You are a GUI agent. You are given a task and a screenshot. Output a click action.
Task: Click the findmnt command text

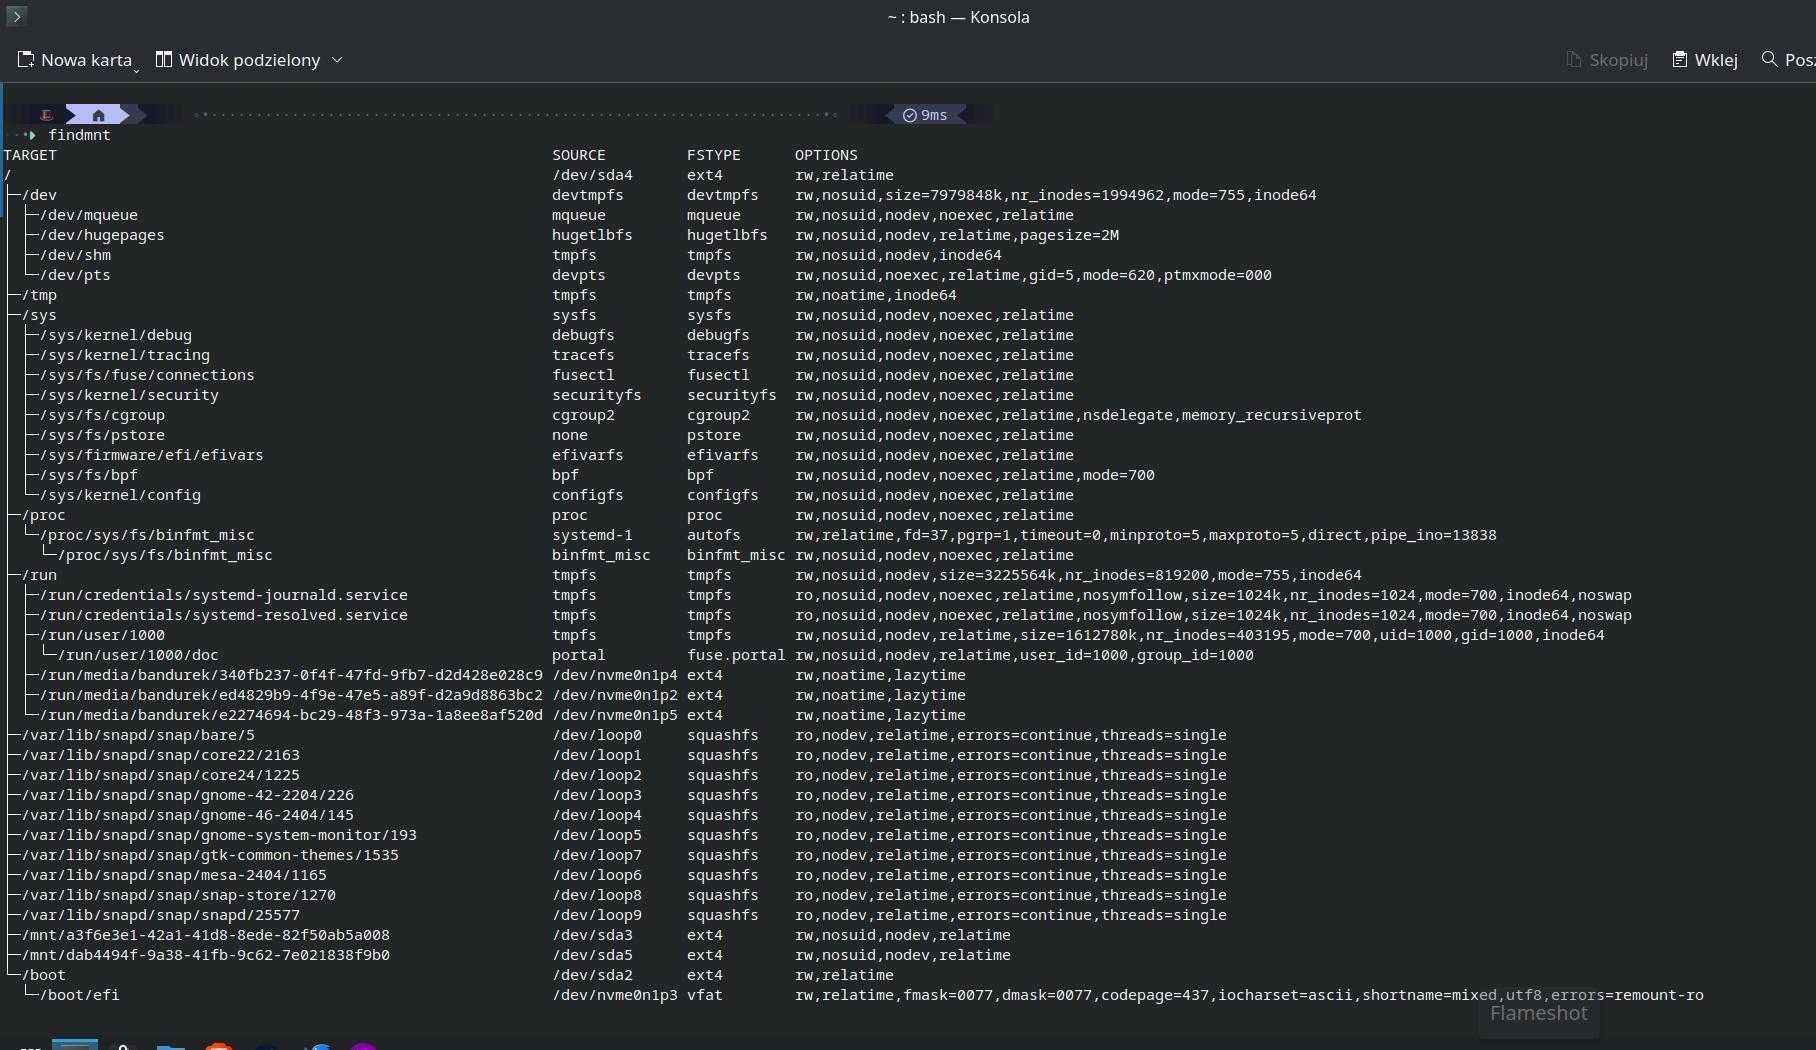click(x=79, y=135)
